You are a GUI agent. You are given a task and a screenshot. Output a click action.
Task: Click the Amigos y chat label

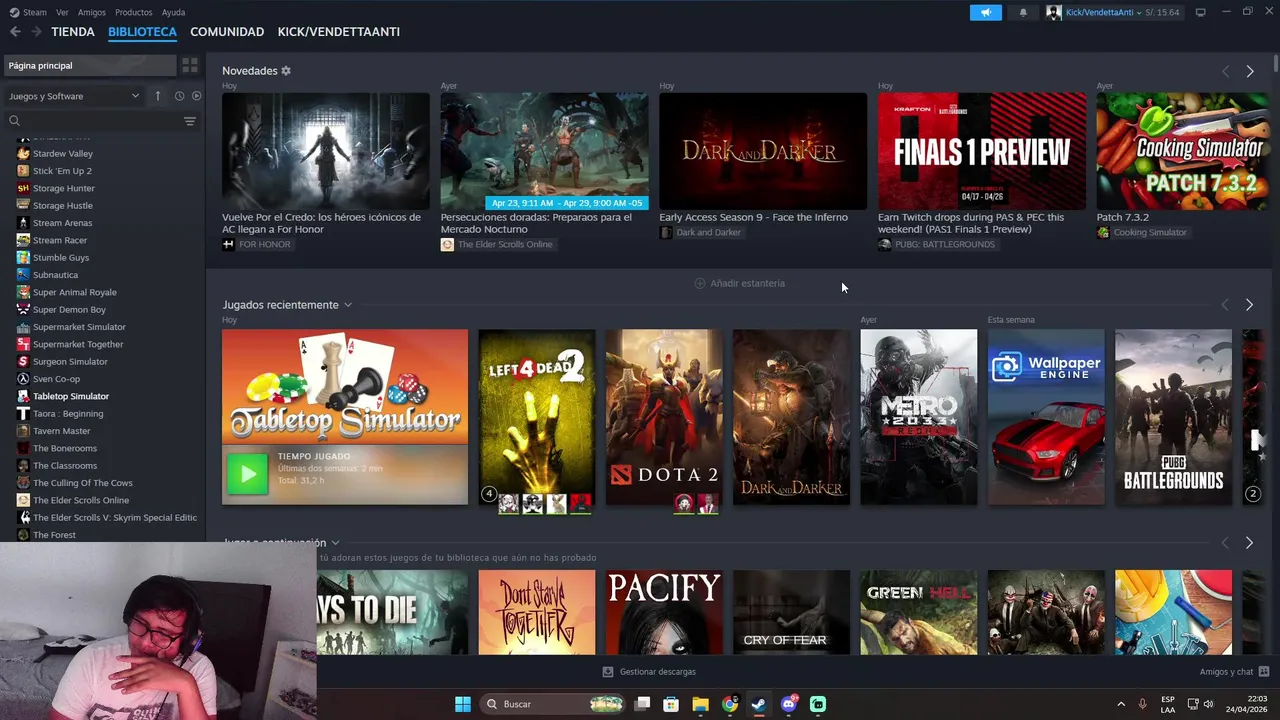1226,672
